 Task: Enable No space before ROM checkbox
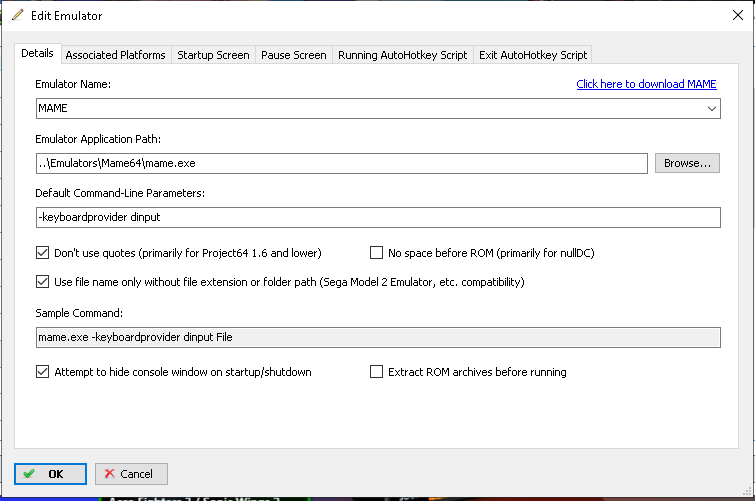[377, 252]
